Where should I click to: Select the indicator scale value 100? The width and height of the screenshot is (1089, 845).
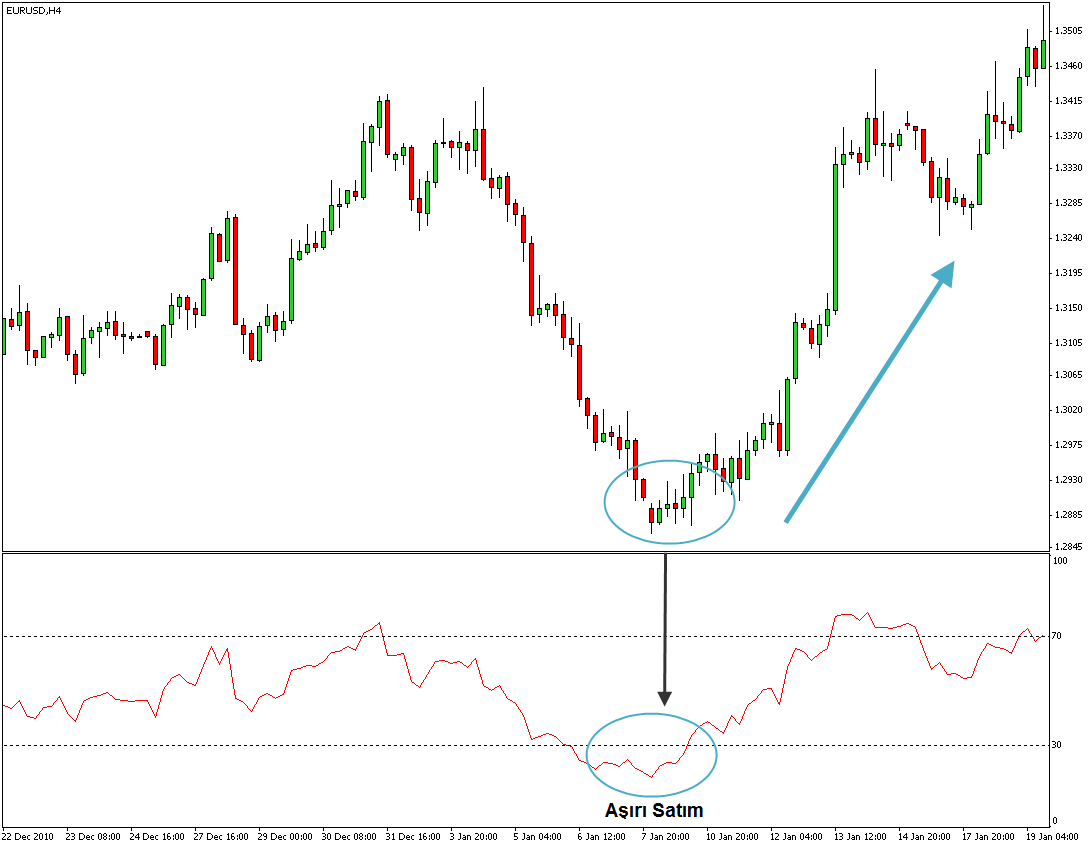pyautogui.click(x=1061, y=560)
